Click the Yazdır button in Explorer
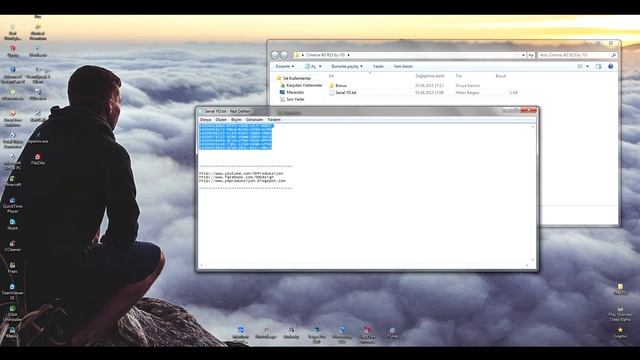Screen dimensions: 640x360 coord(378,66)
